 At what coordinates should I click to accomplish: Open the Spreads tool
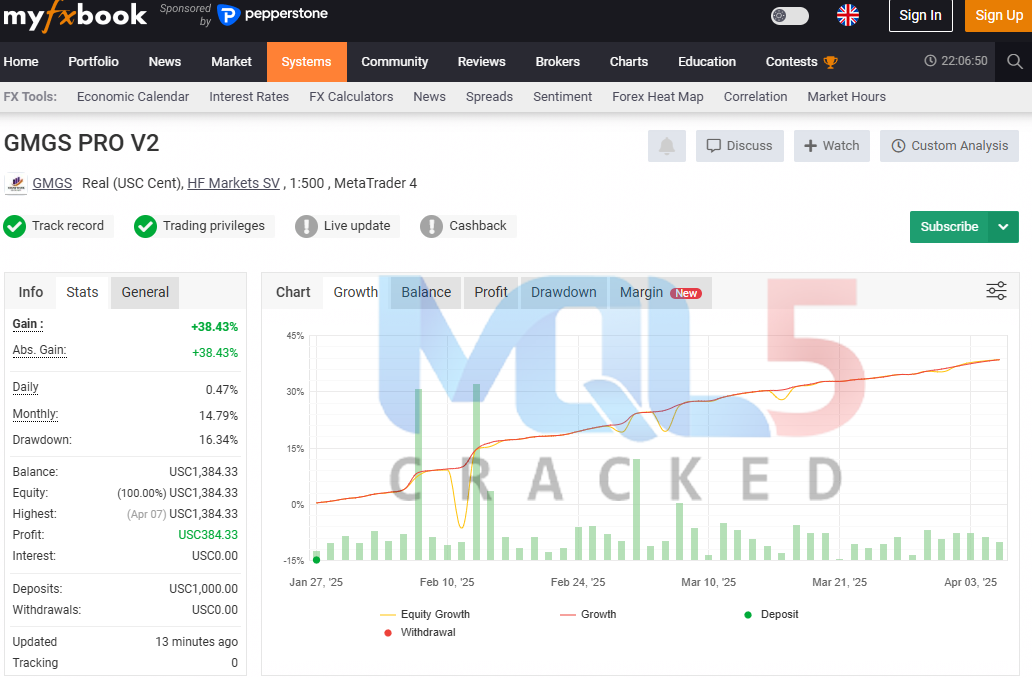click(489, 97)
